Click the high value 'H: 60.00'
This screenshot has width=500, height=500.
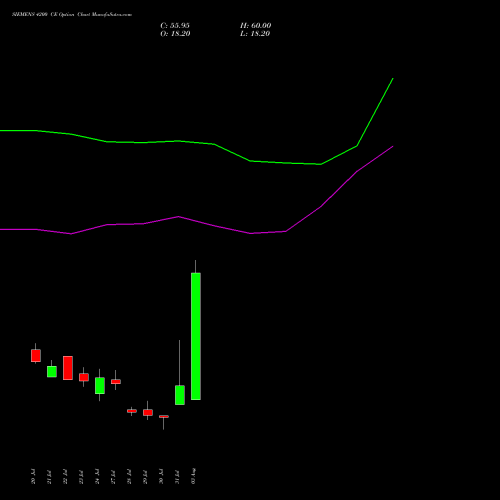[256, 26]
